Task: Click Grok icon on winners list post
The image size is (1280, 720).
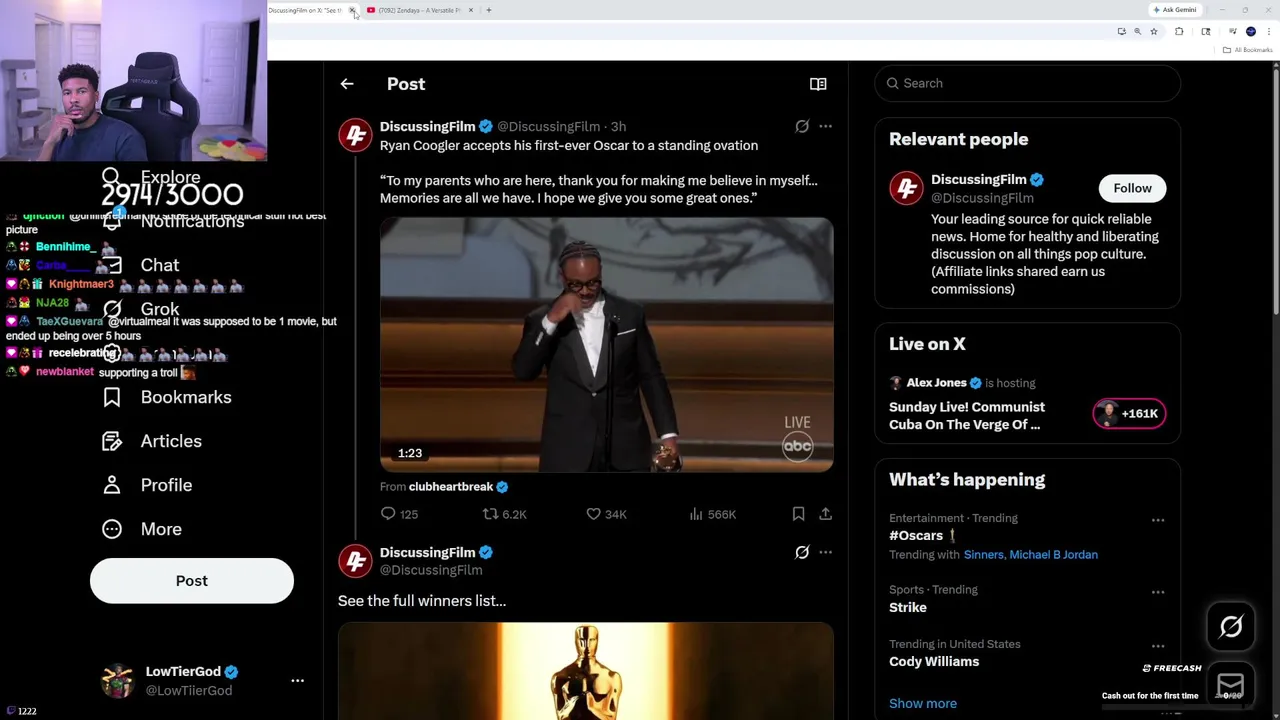Action: point(802,552)
